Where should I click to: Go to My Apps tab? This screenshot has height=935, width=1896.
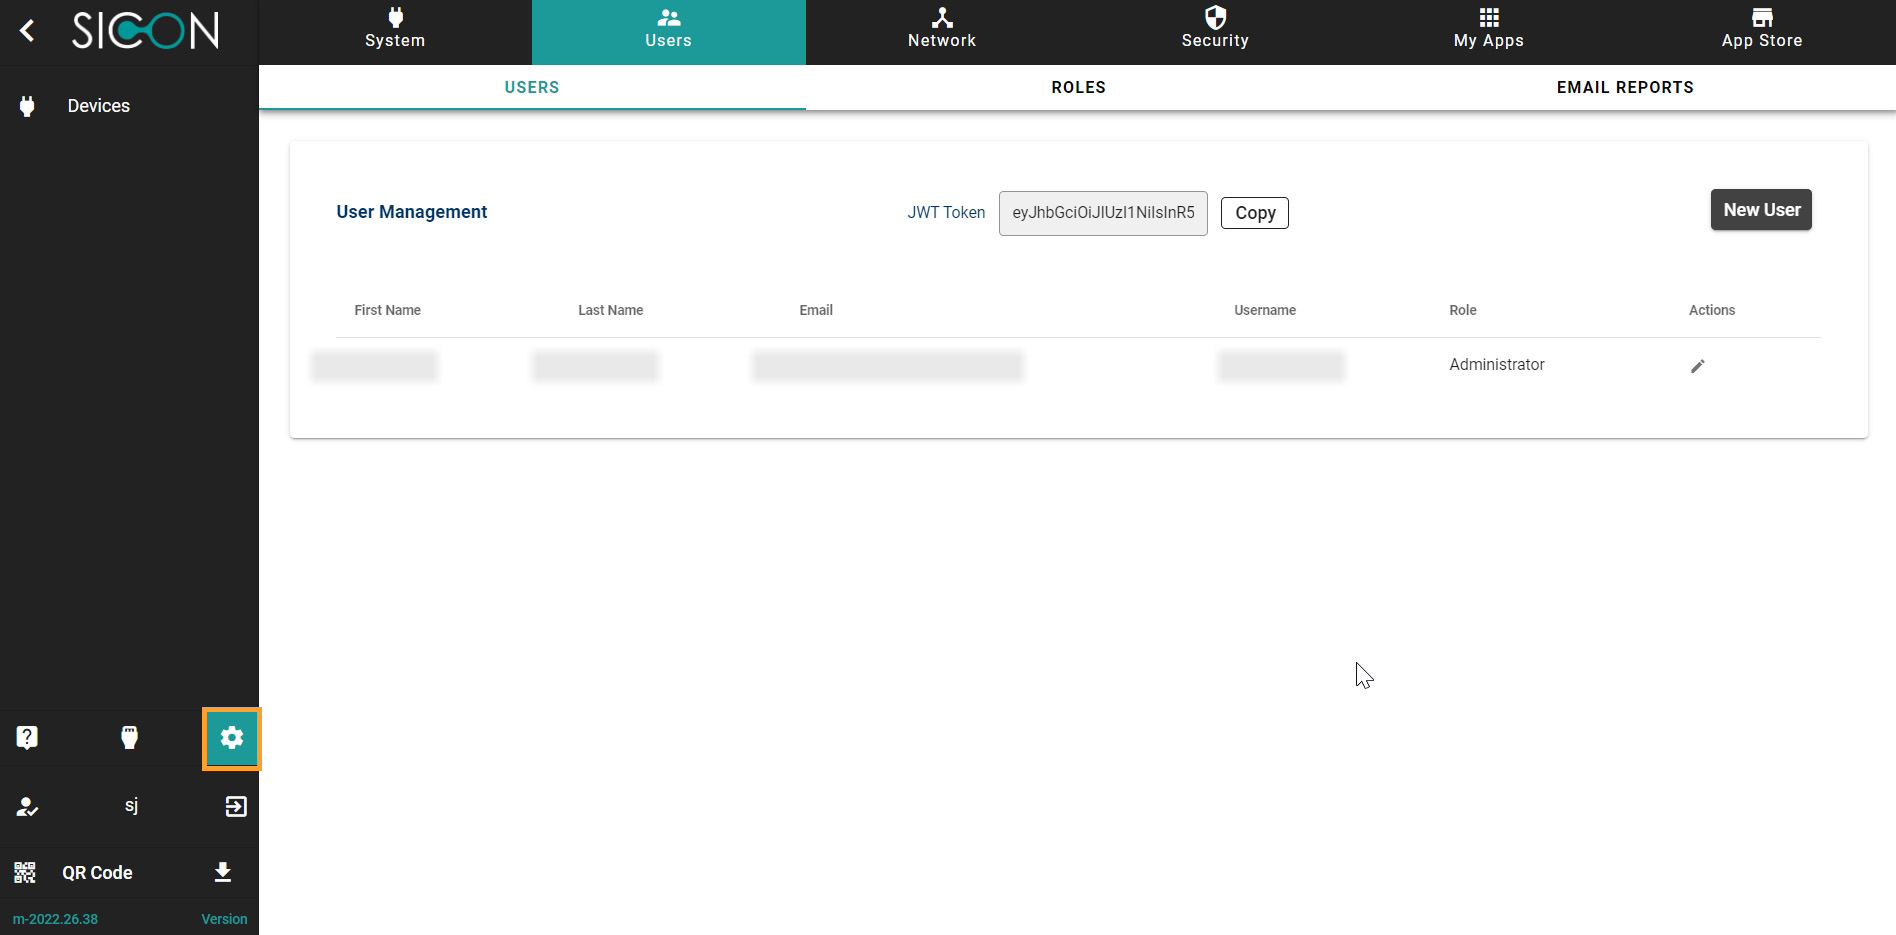tap(1488, 31)
